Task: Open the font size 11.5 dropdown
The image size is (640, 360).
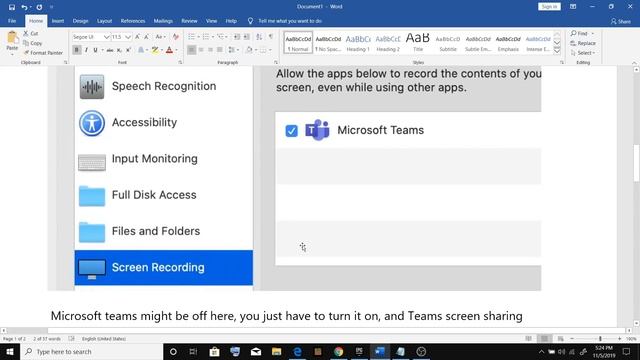Action: [128, 37]
